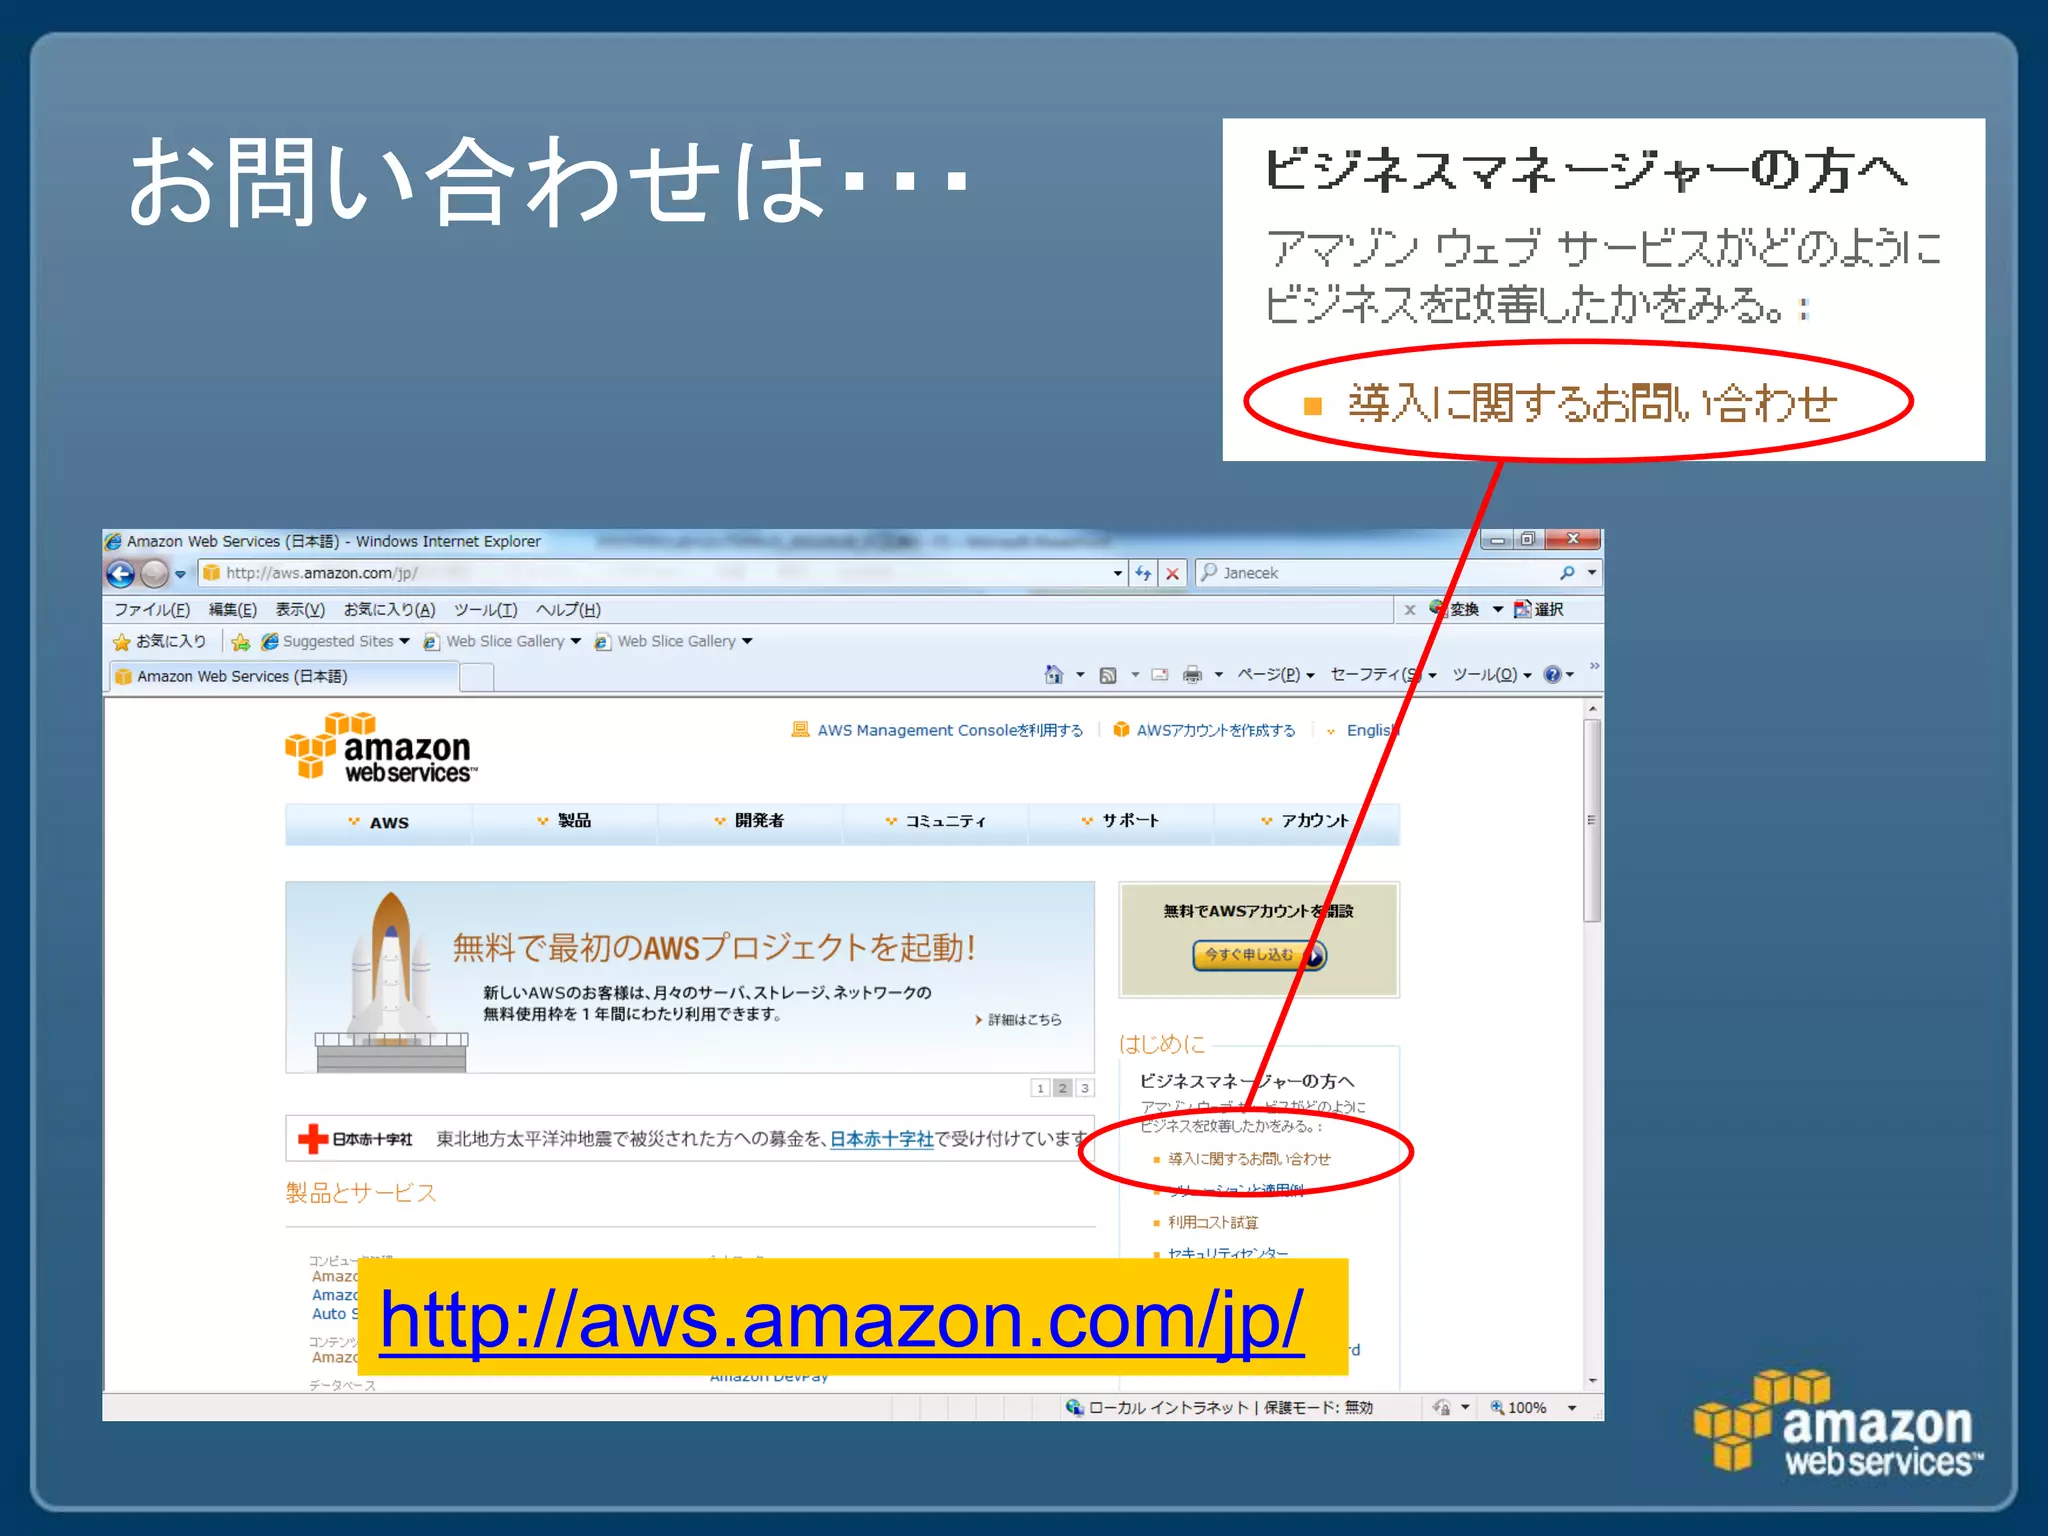2048x1536 pixels.
Task: Click the vertical scrollbar thumb
Action: pyautogui.click(x=1592, y=821)
